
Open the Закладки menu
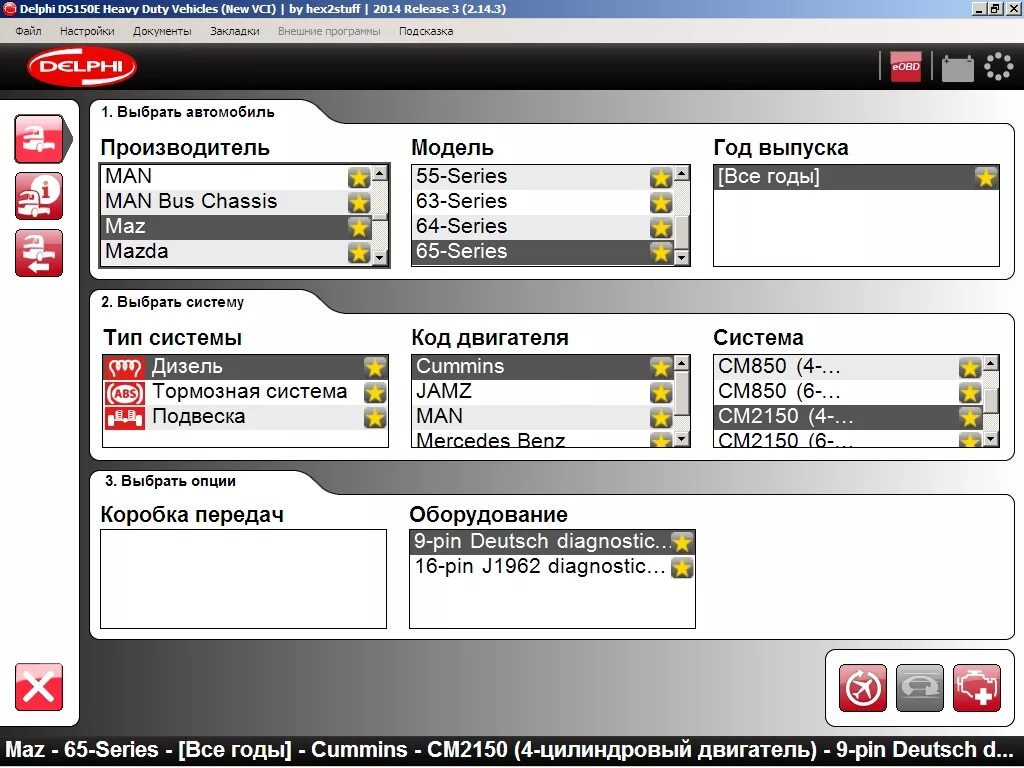[x=234, y=31]
